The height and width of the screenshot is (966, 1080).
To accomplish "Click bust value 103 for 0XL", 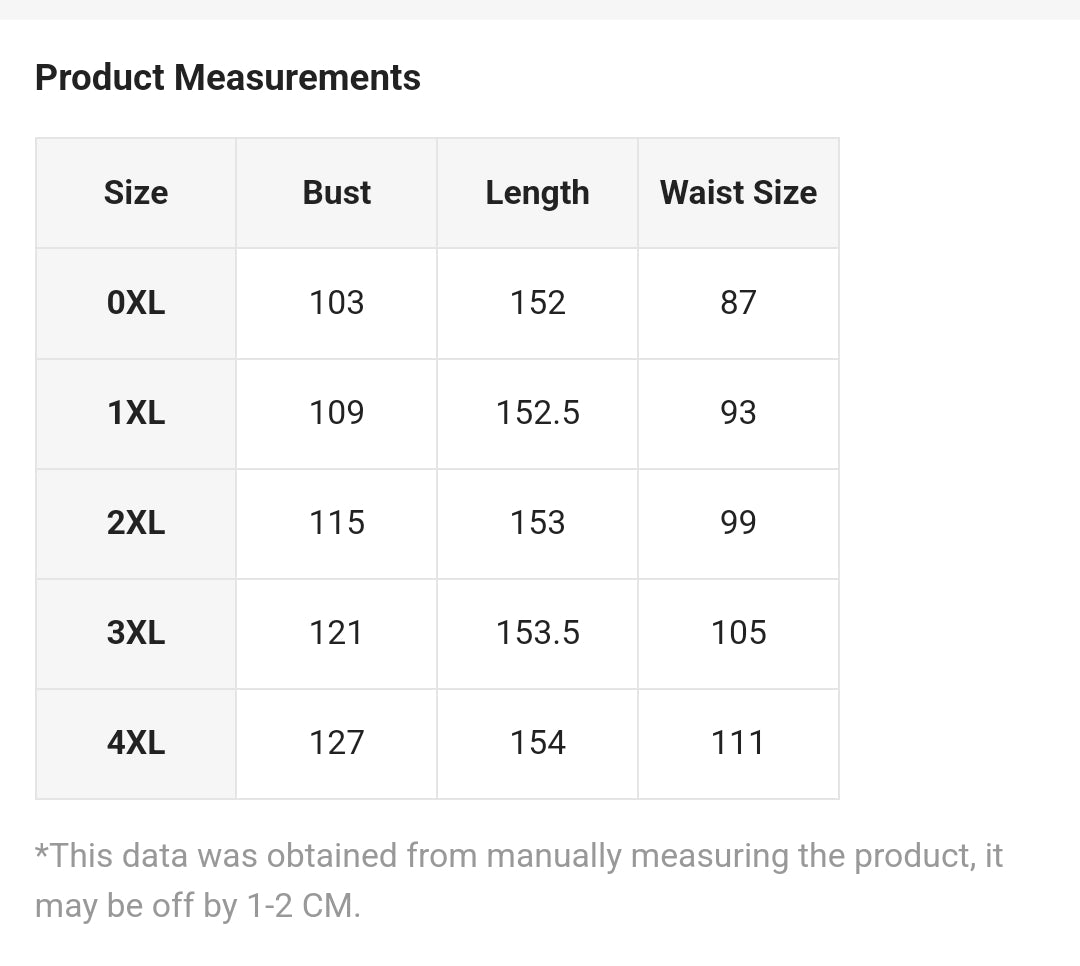I will [337, 303].
